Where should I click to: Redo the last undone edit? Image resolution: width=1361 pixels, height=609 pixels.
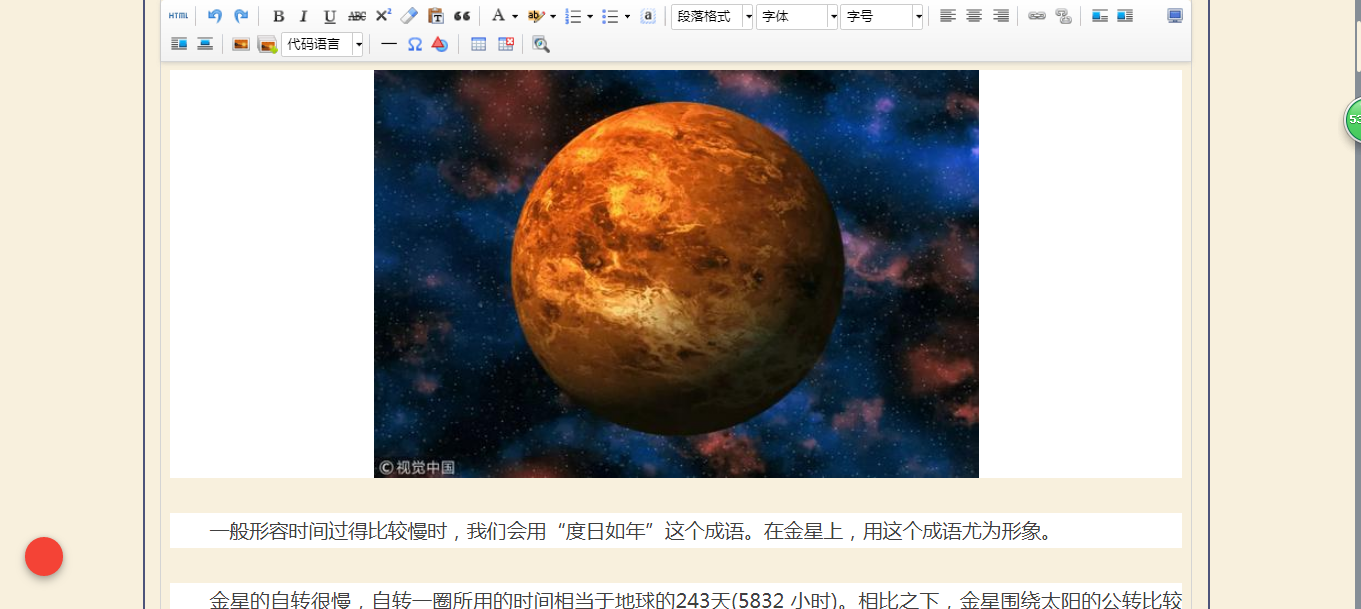coord(241,16)
